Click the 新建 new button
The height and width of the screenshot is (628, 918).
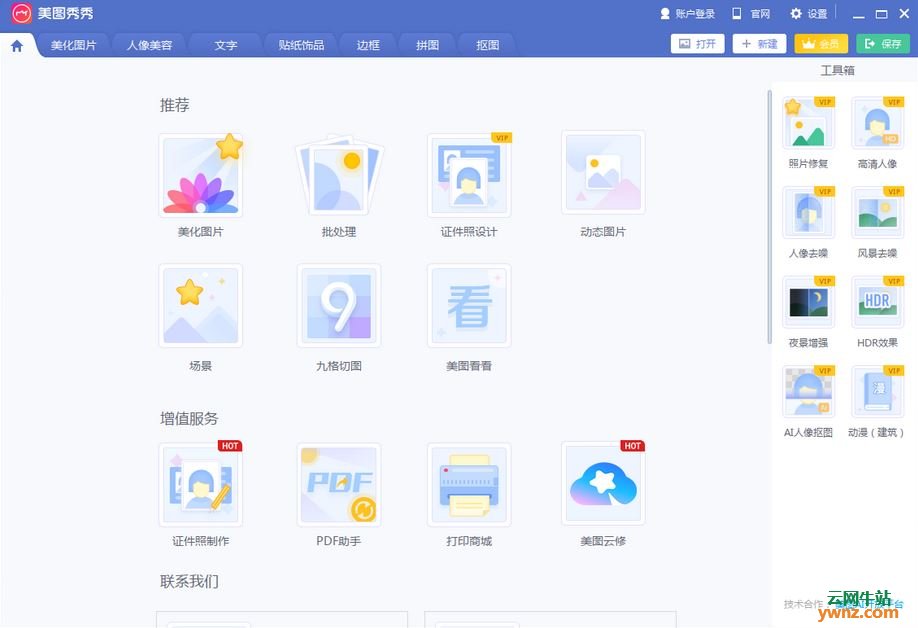coord(759,44)
